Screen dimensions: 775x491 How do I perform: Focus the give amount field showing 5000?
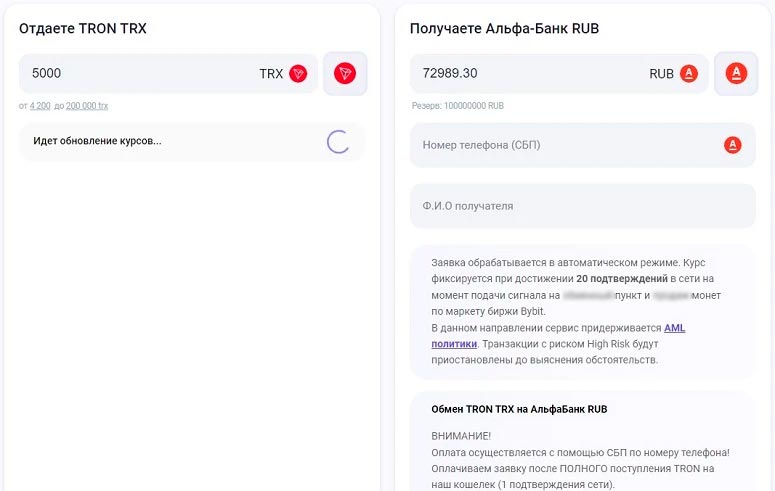click(130, 73)
